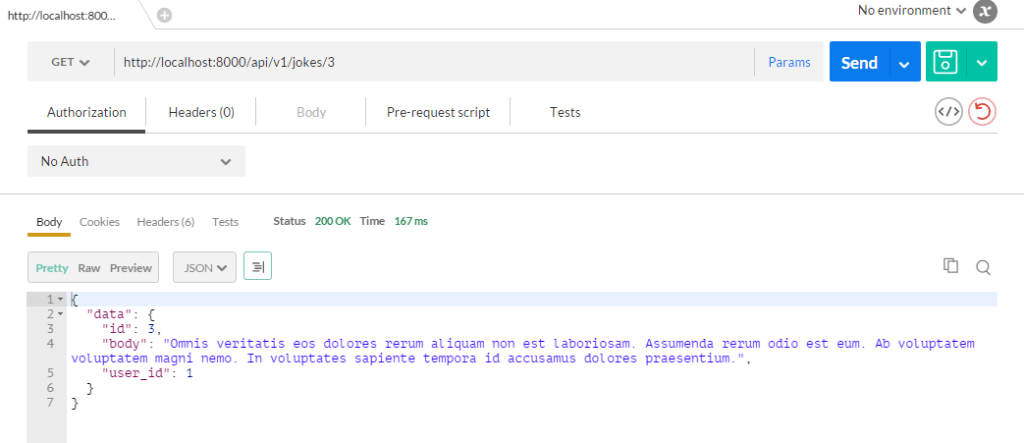Screen dimensions: 1024x443
Task: Click the Params button
Action: pyautogui.click(x=789, y=62)
